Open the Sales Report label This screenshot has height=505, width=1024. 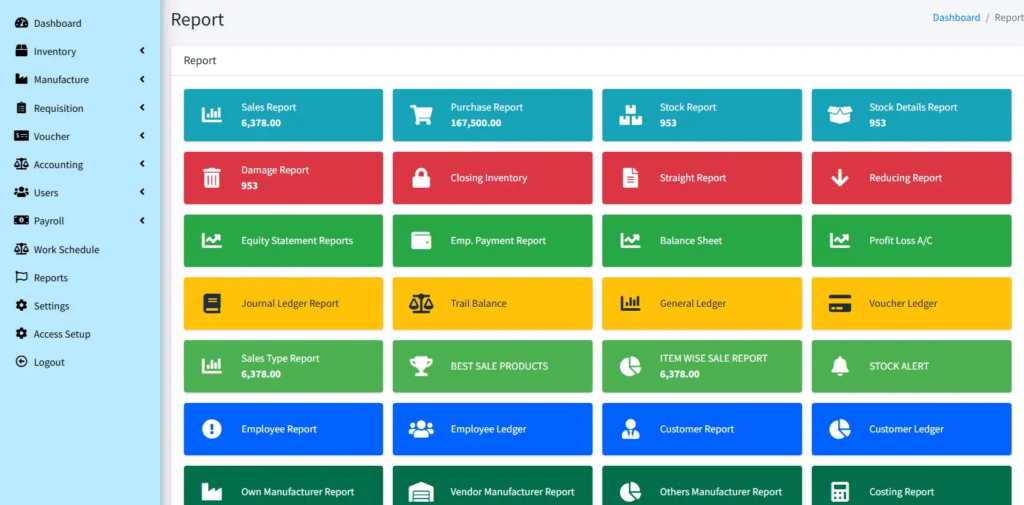point(268,107)
